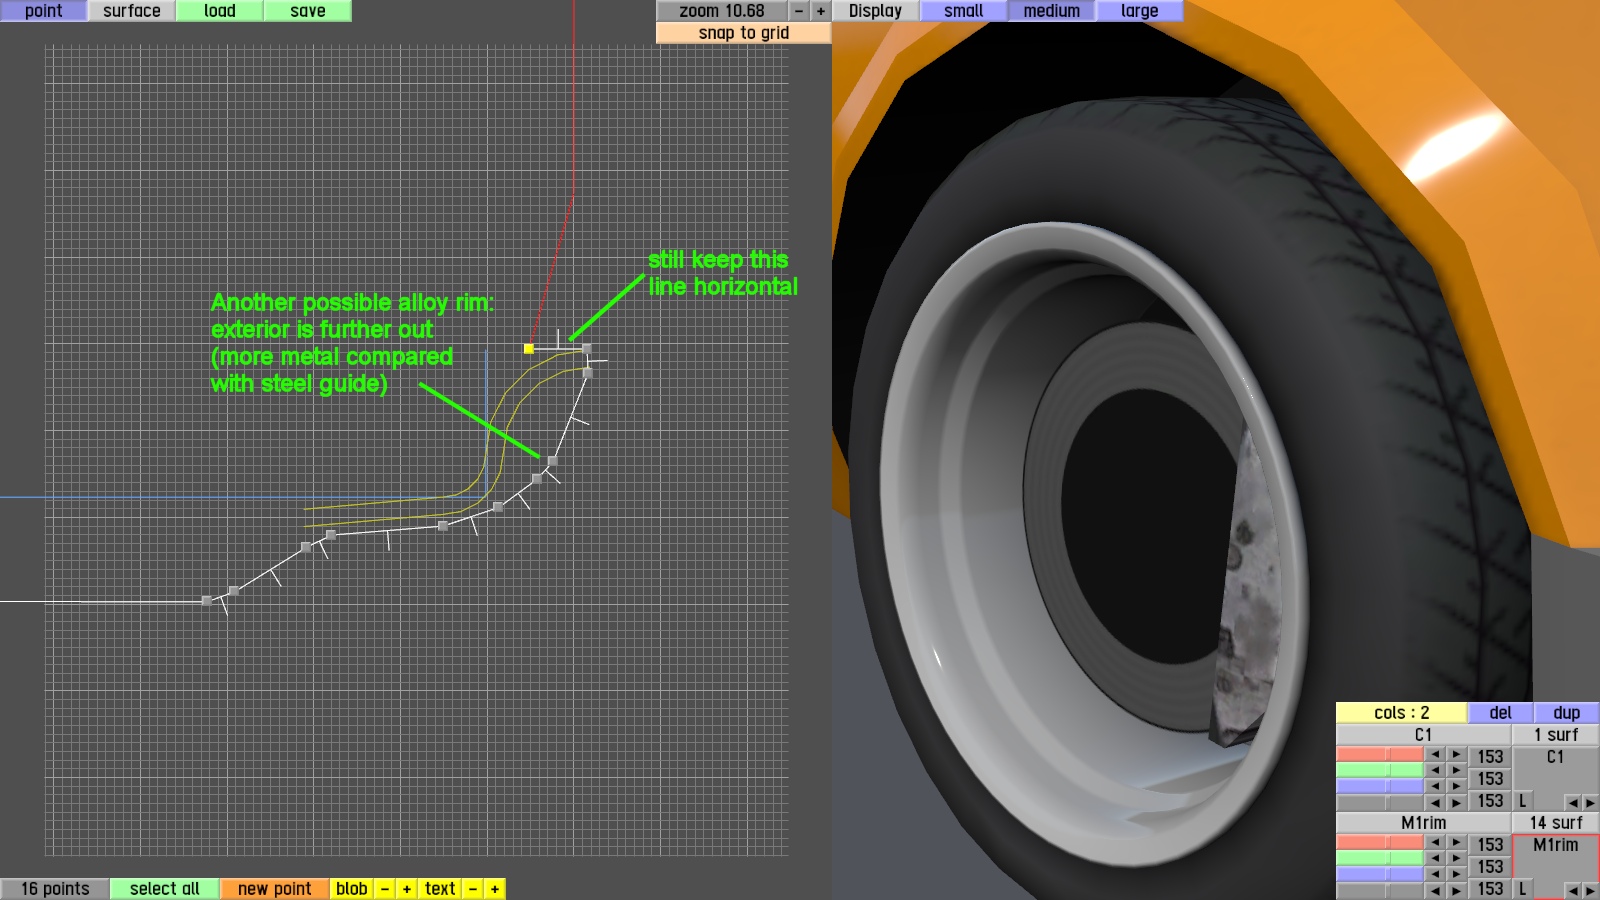Toggle the text annotation button
This screenshot has width=1600, height=900.
pos(439,889)
